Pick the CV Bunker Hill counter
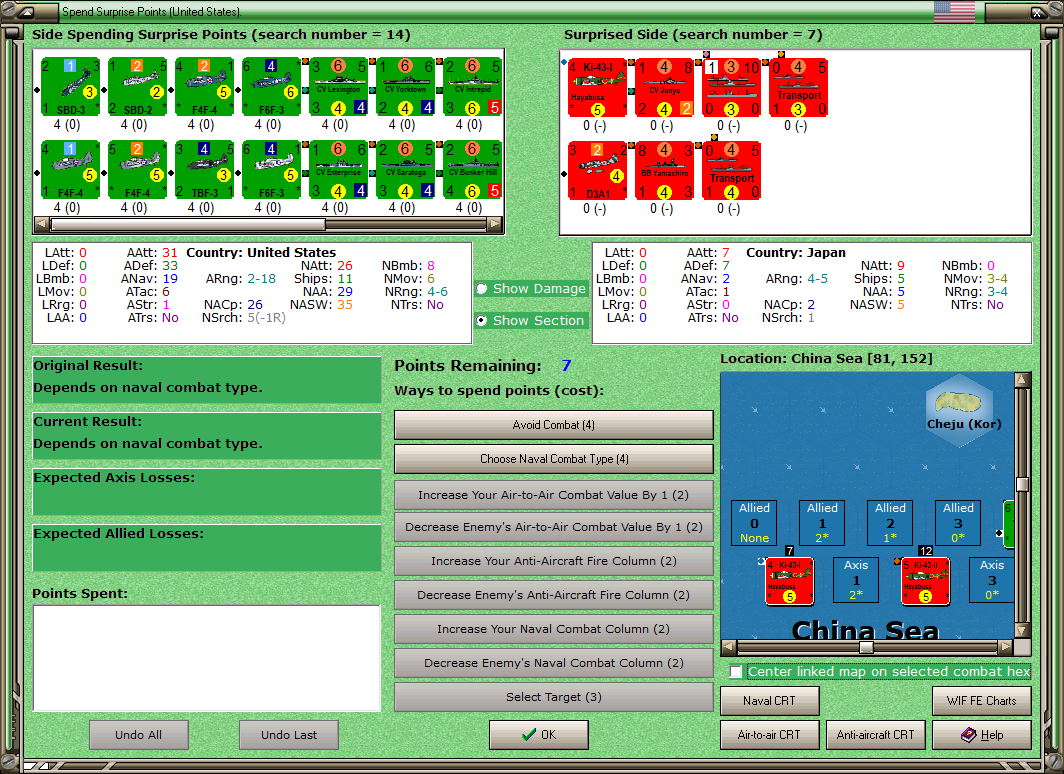Image resolution: width=1064 pixels, height=774 pixels. tap(473, 170)
